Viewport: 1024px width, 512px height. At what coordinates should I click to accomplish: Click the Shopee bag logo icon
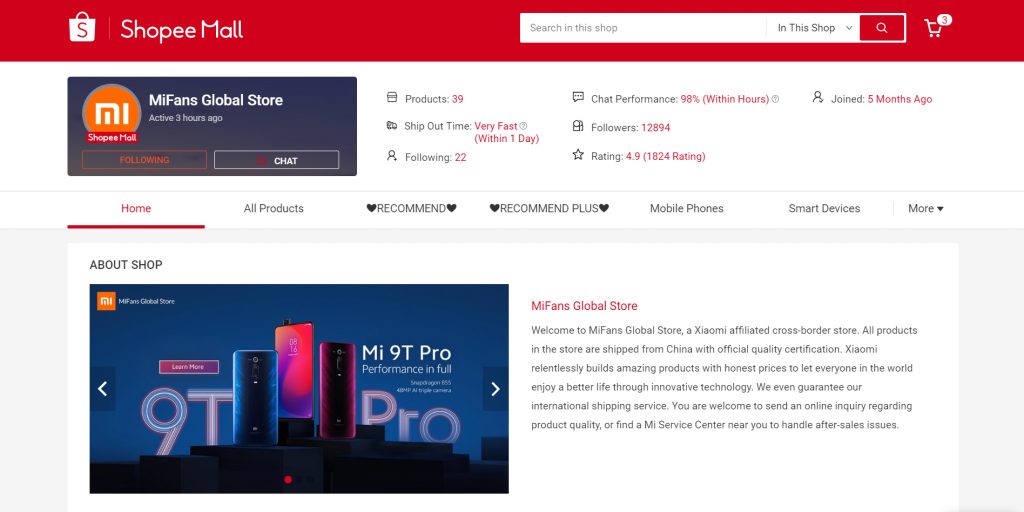[x=82, y=27]
